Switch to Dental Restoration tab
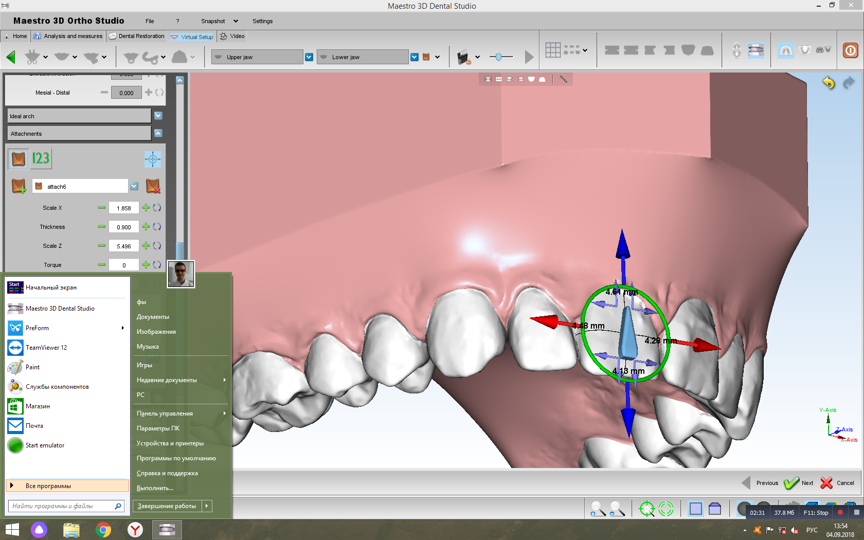 137,36
